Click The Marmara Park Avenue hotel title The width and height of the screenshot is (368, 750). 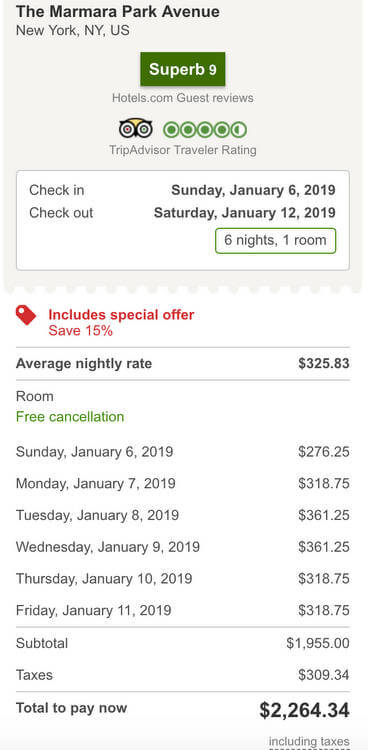118,11
